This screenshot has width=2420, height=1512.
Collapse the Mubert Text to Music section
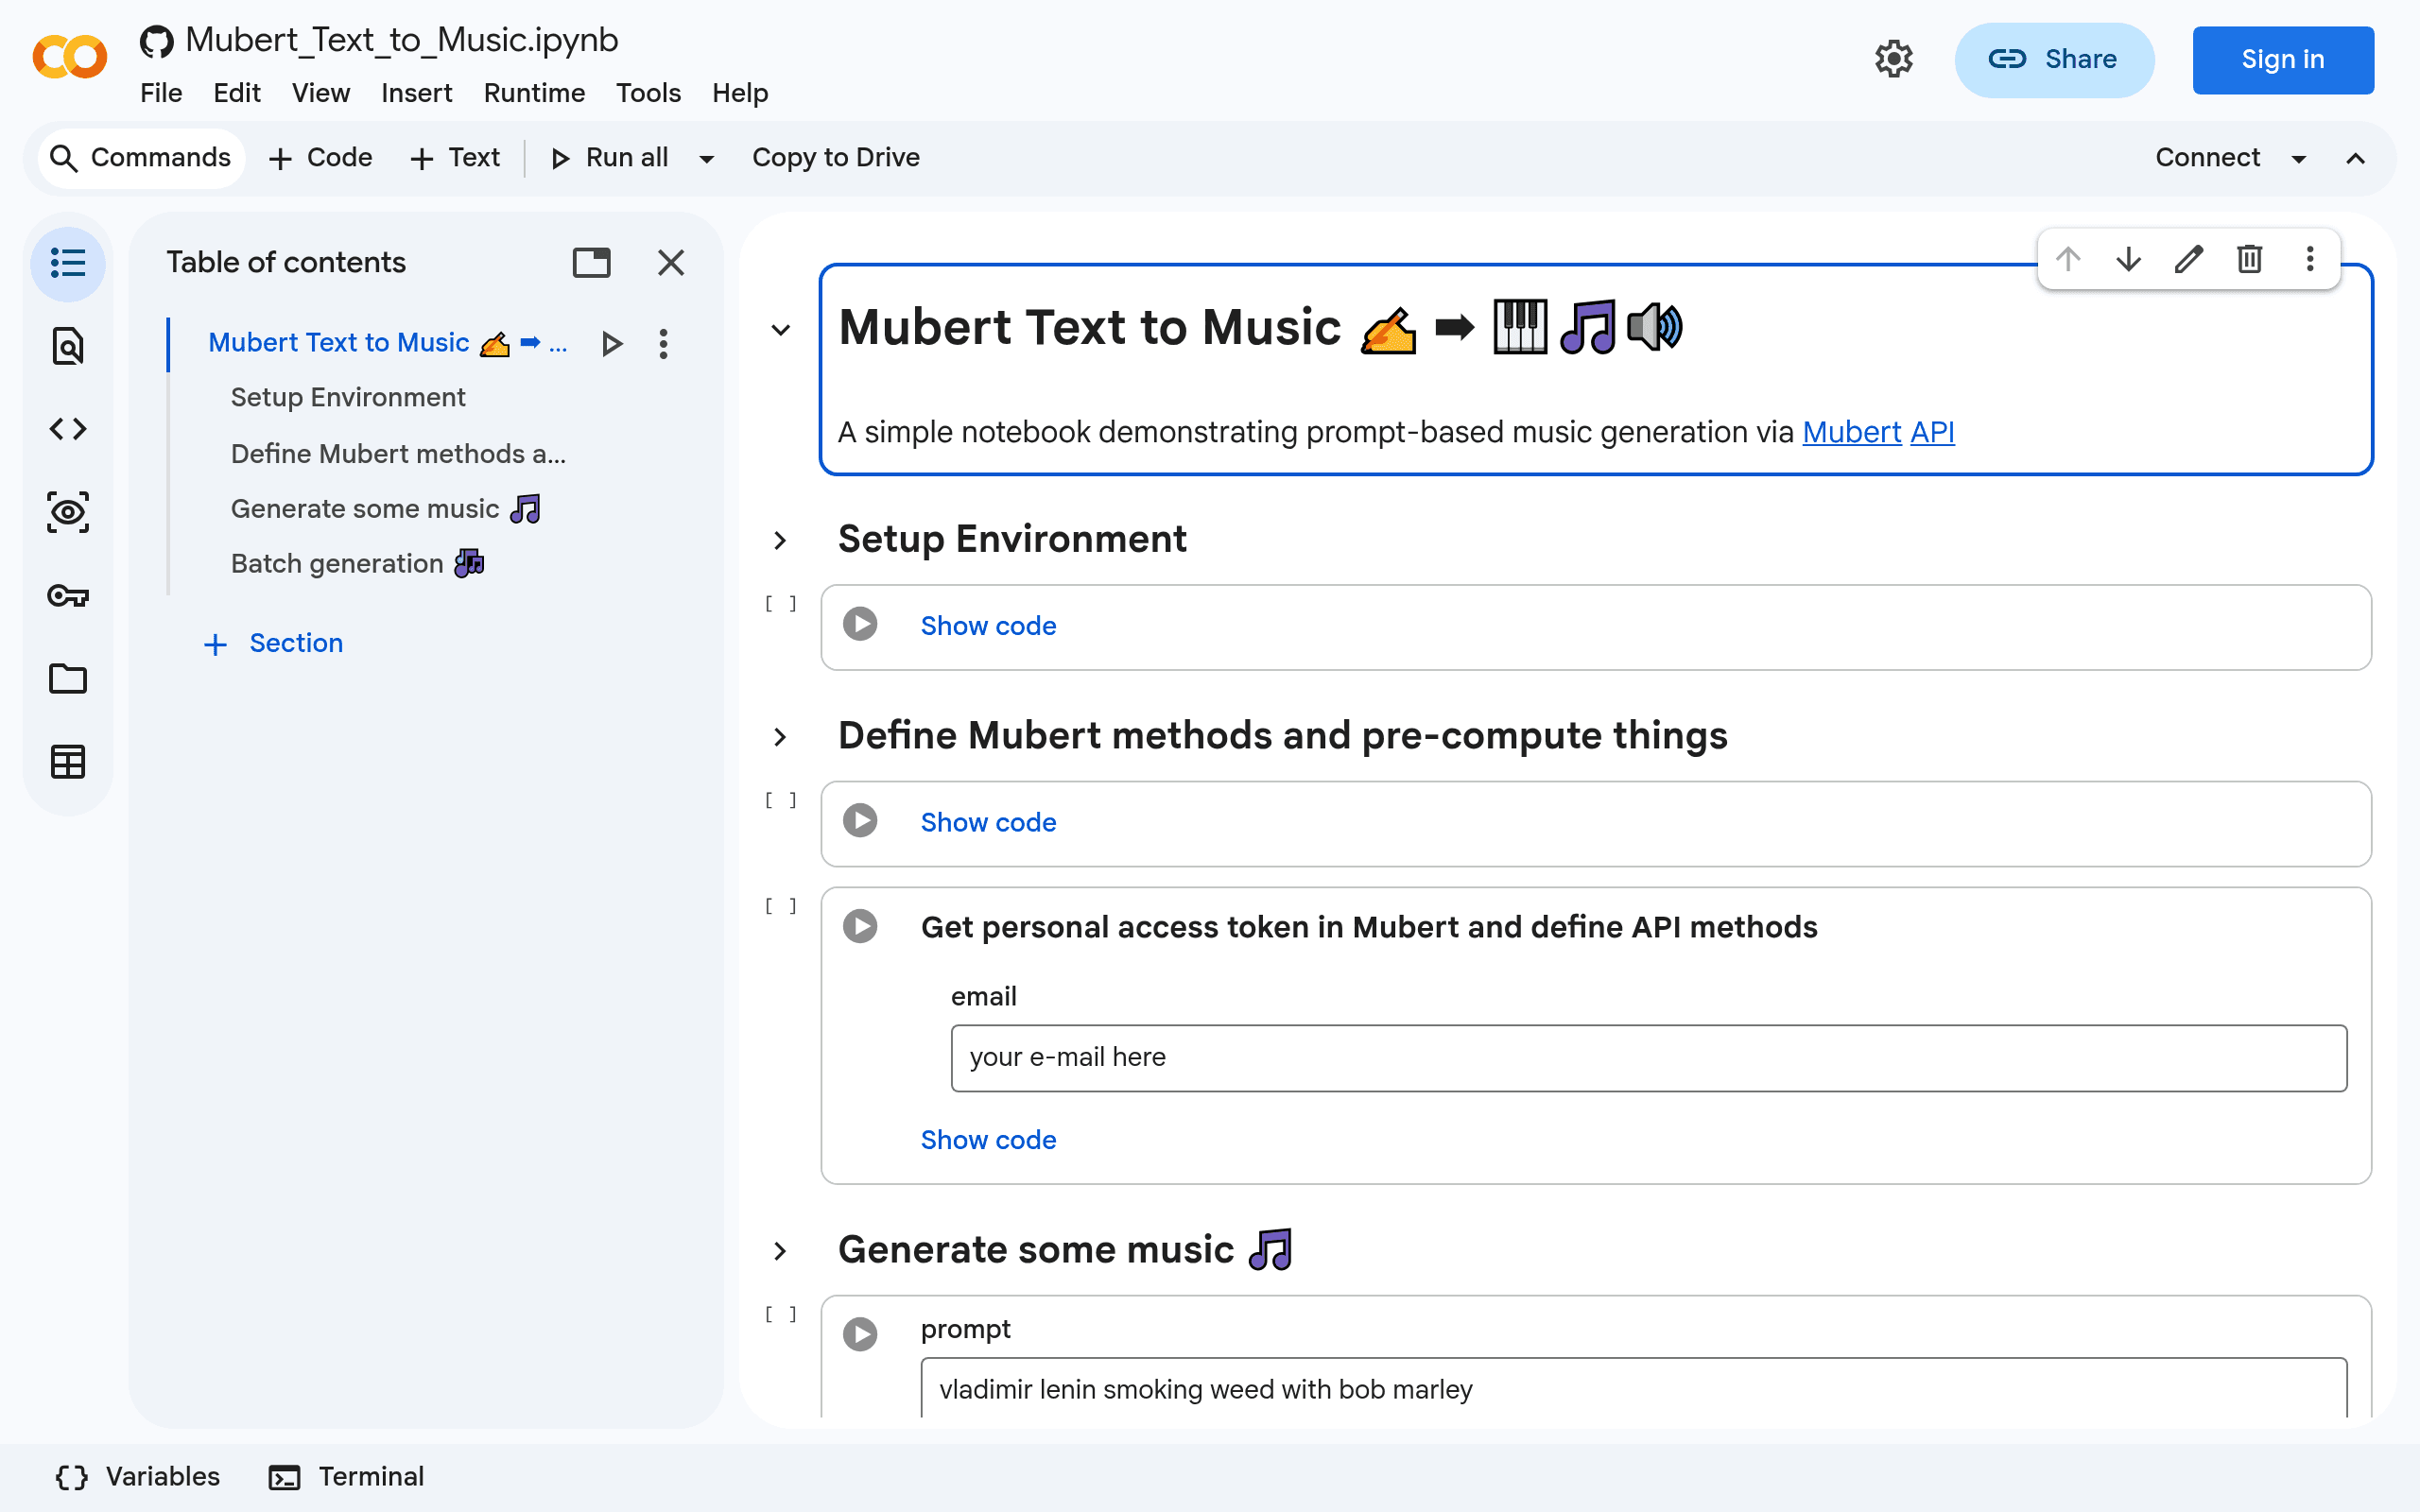pos(781,330)
